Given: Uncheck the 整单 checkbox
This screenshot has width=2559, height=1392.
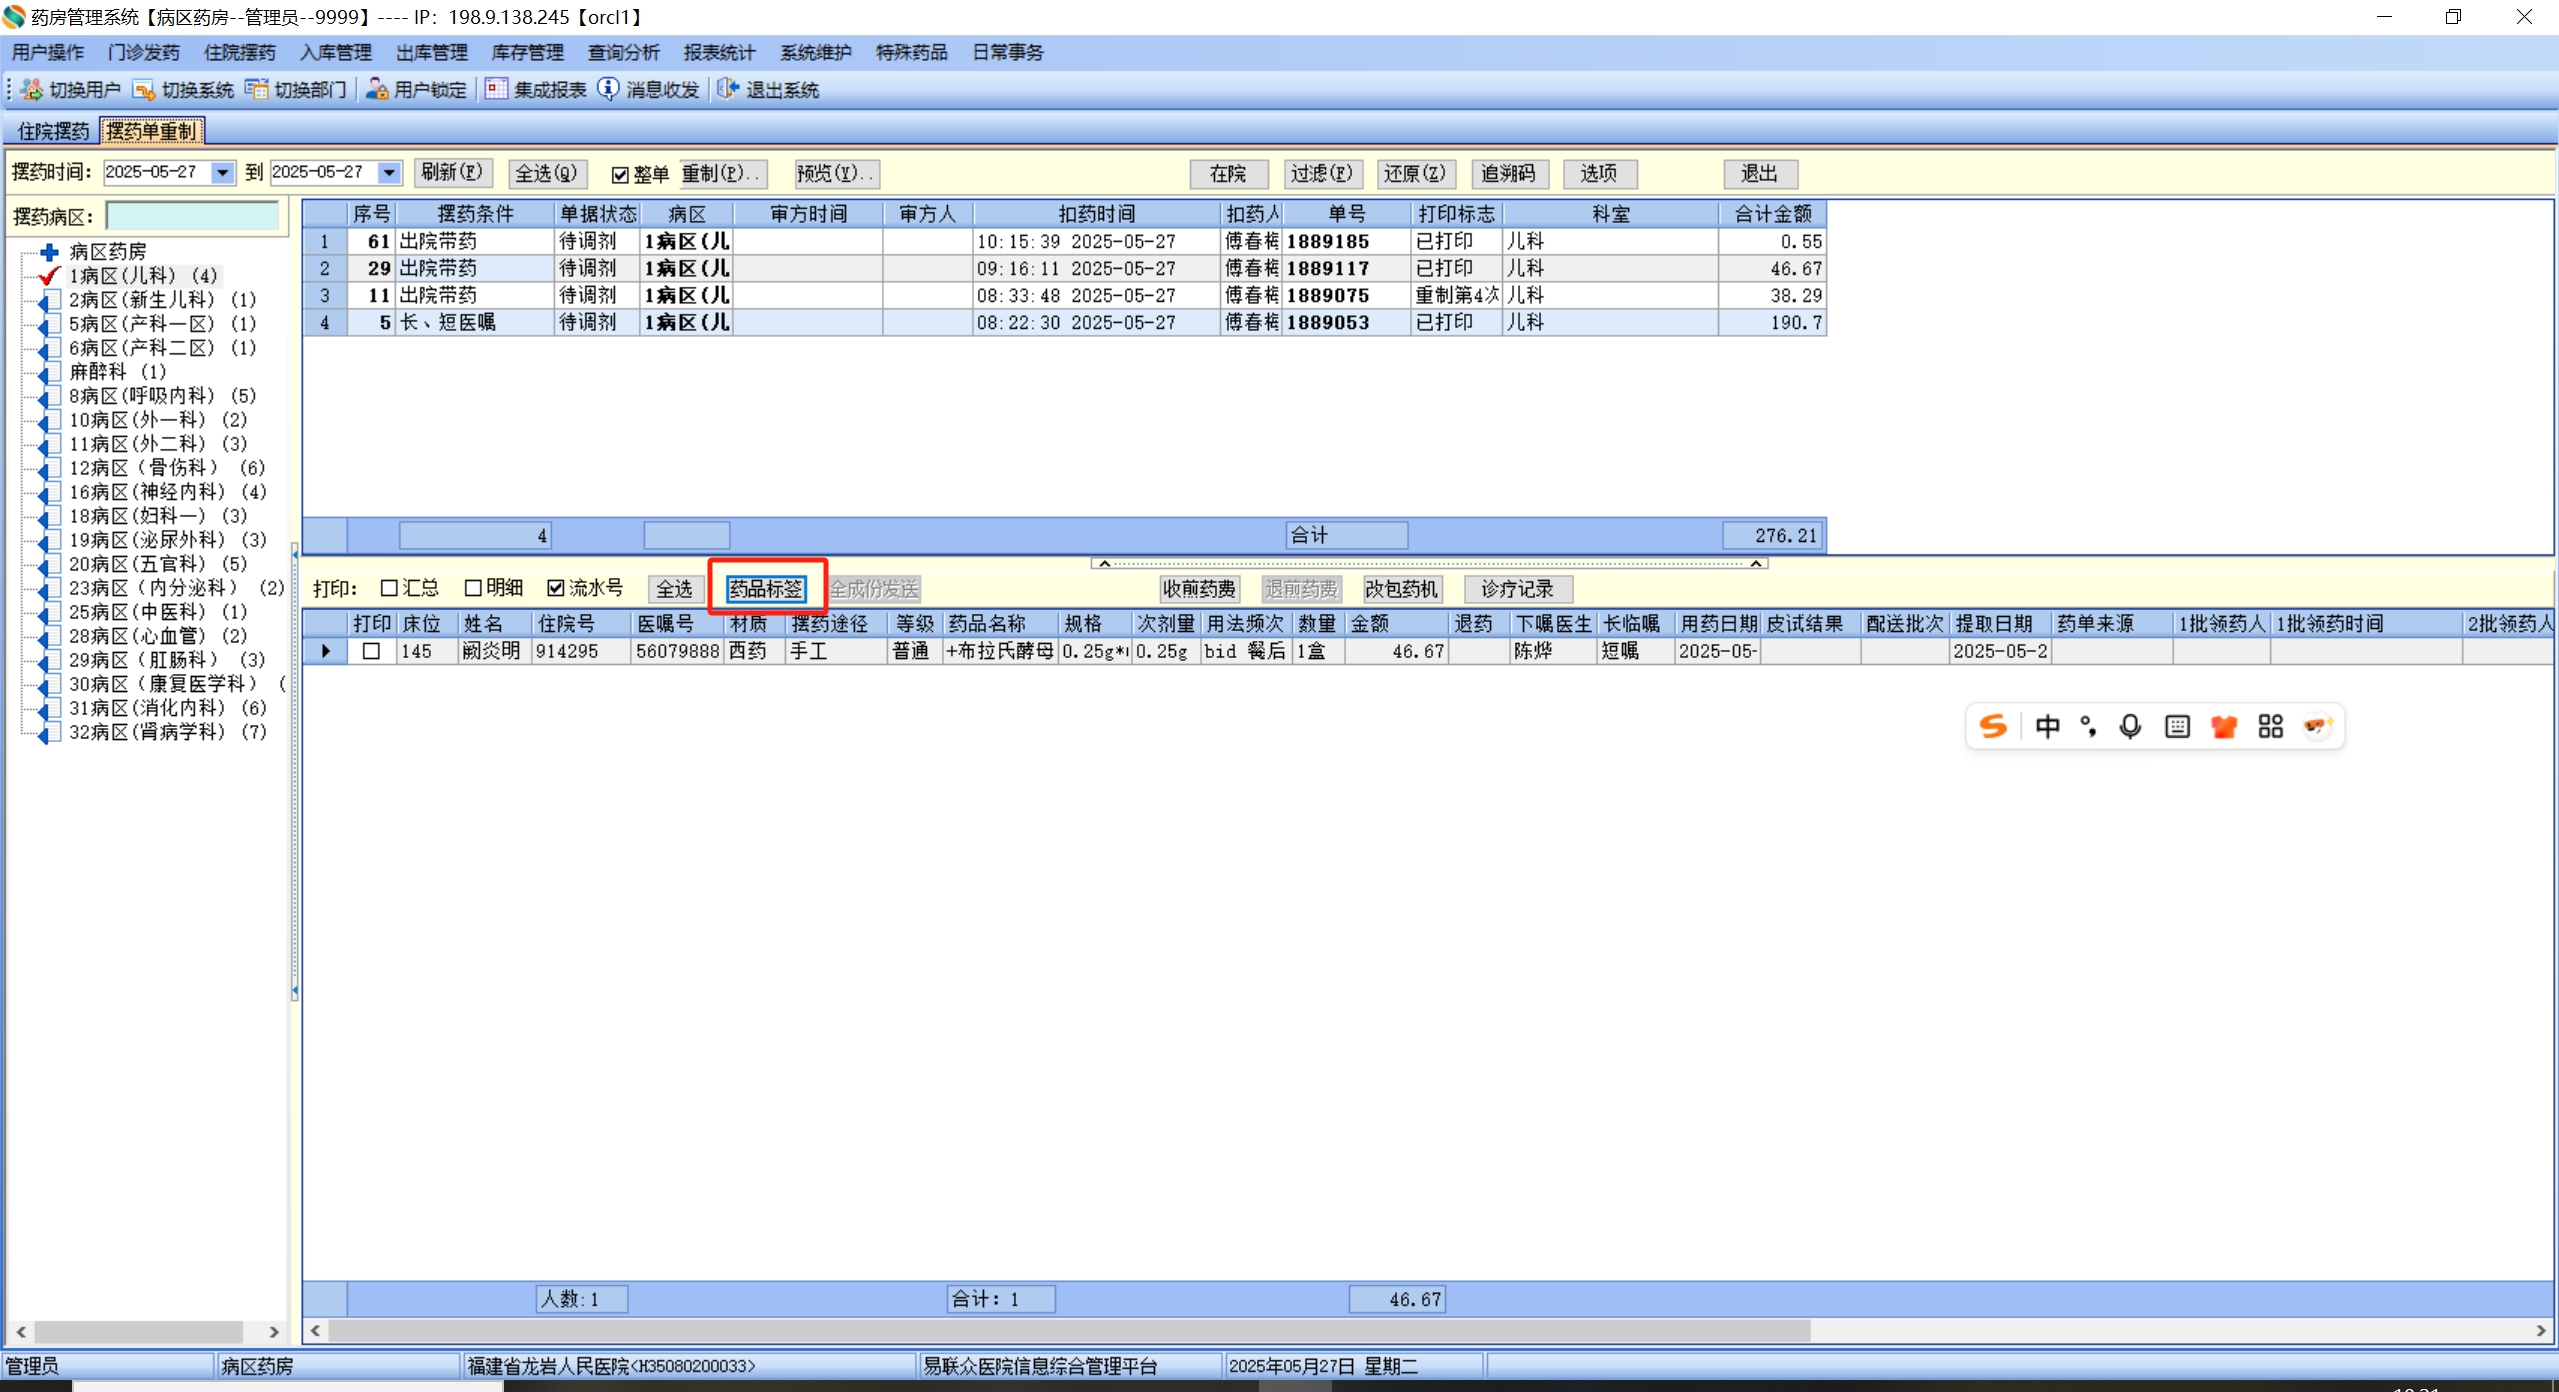Looking at the screenshot, I should click(620, 175).
